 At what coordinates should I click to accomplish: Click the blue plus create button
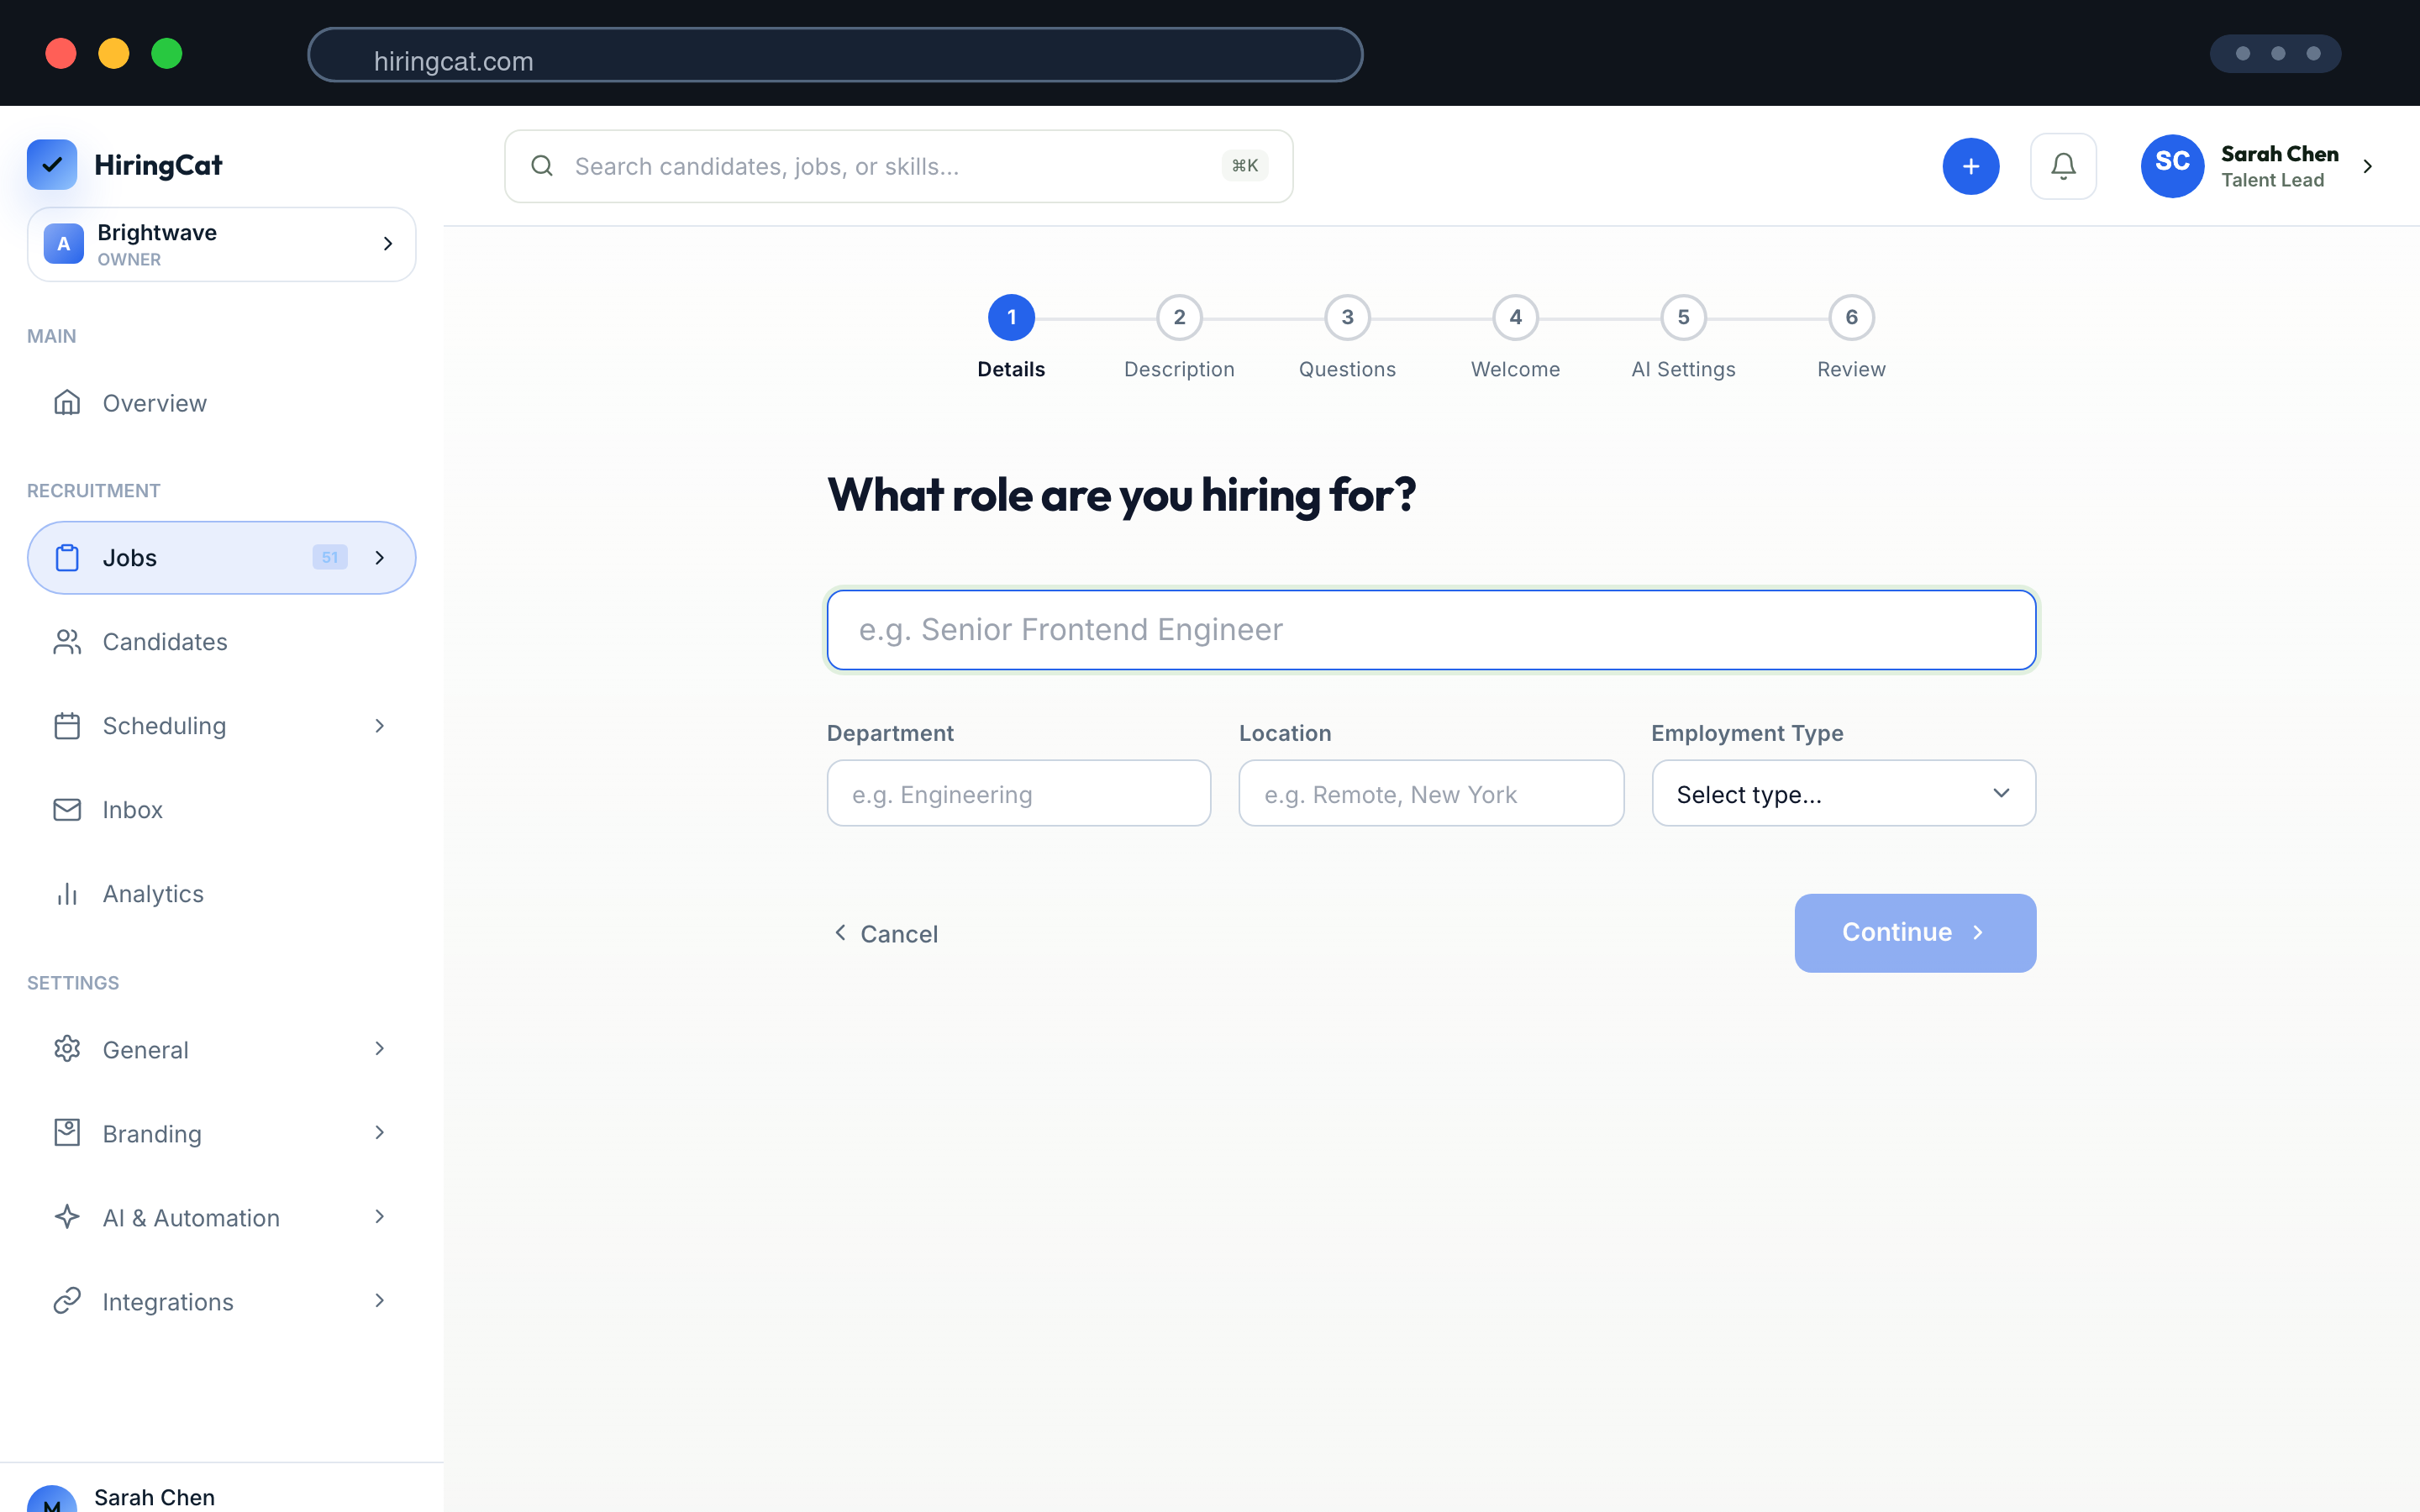click(1971, 166)
